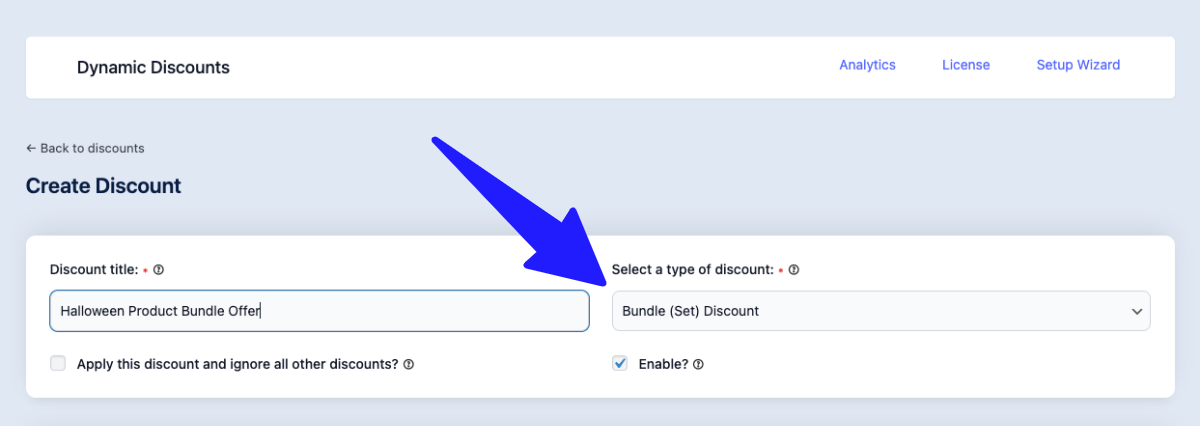Click the back arrow before Back to discounts
The width and height of the screenshot is (1200, 426).
(x=31, y=148)
